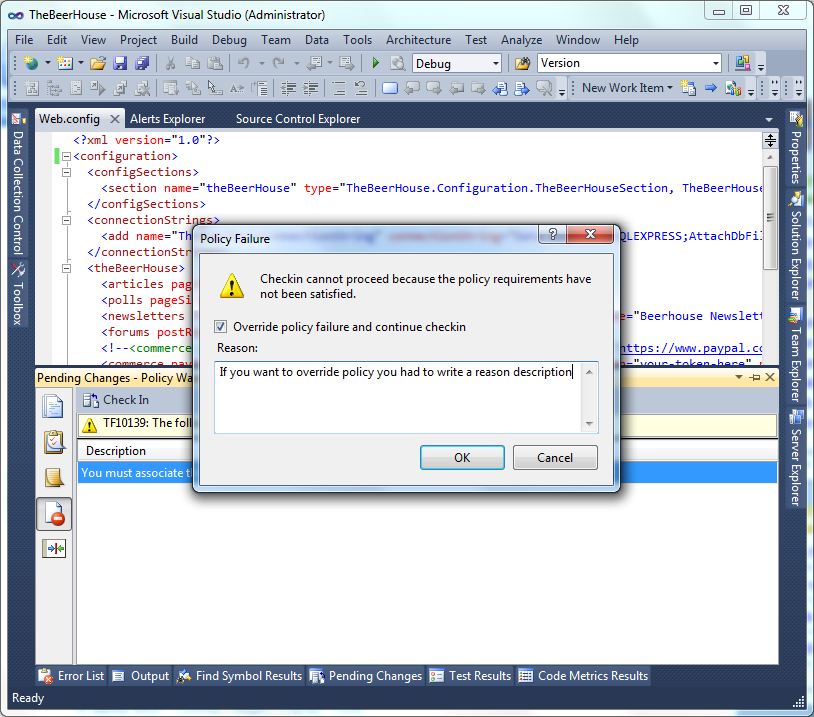This screenshot has height=717, width=814.
Task: Click the Open File folder icon
Action: (x=98, y=63)
